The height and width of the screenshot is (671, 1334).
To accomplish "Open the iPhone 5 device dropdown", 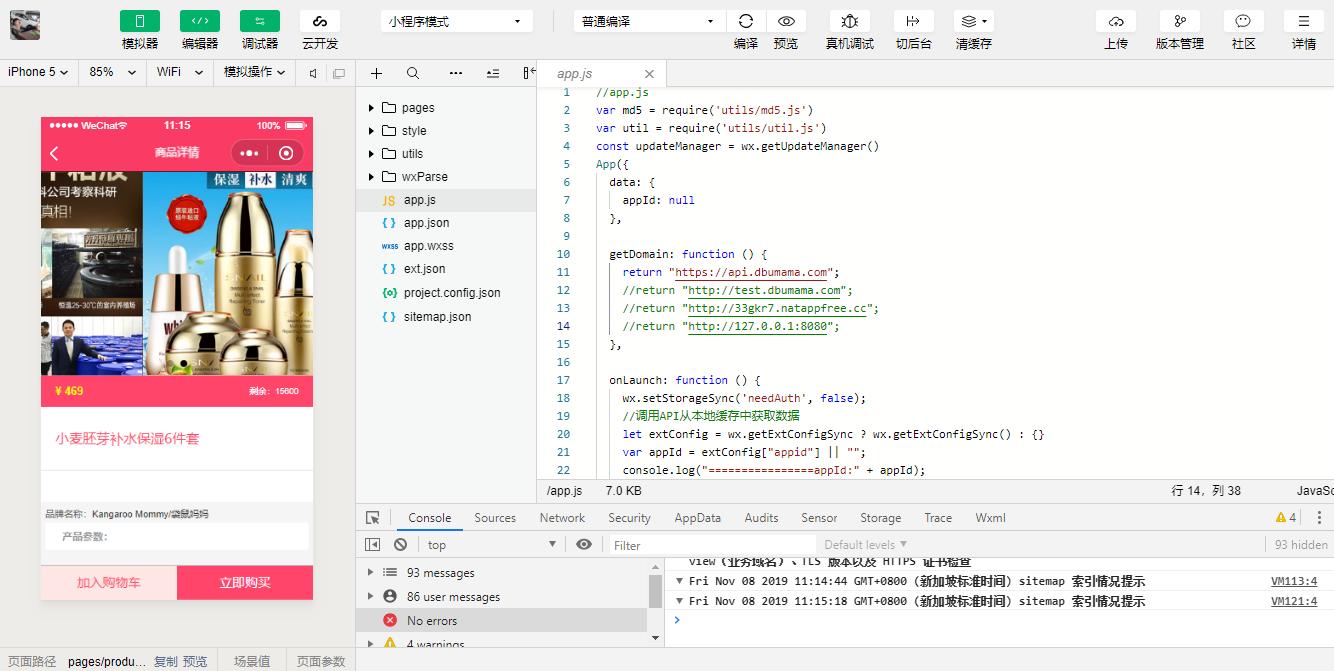I will pos(38,72).
